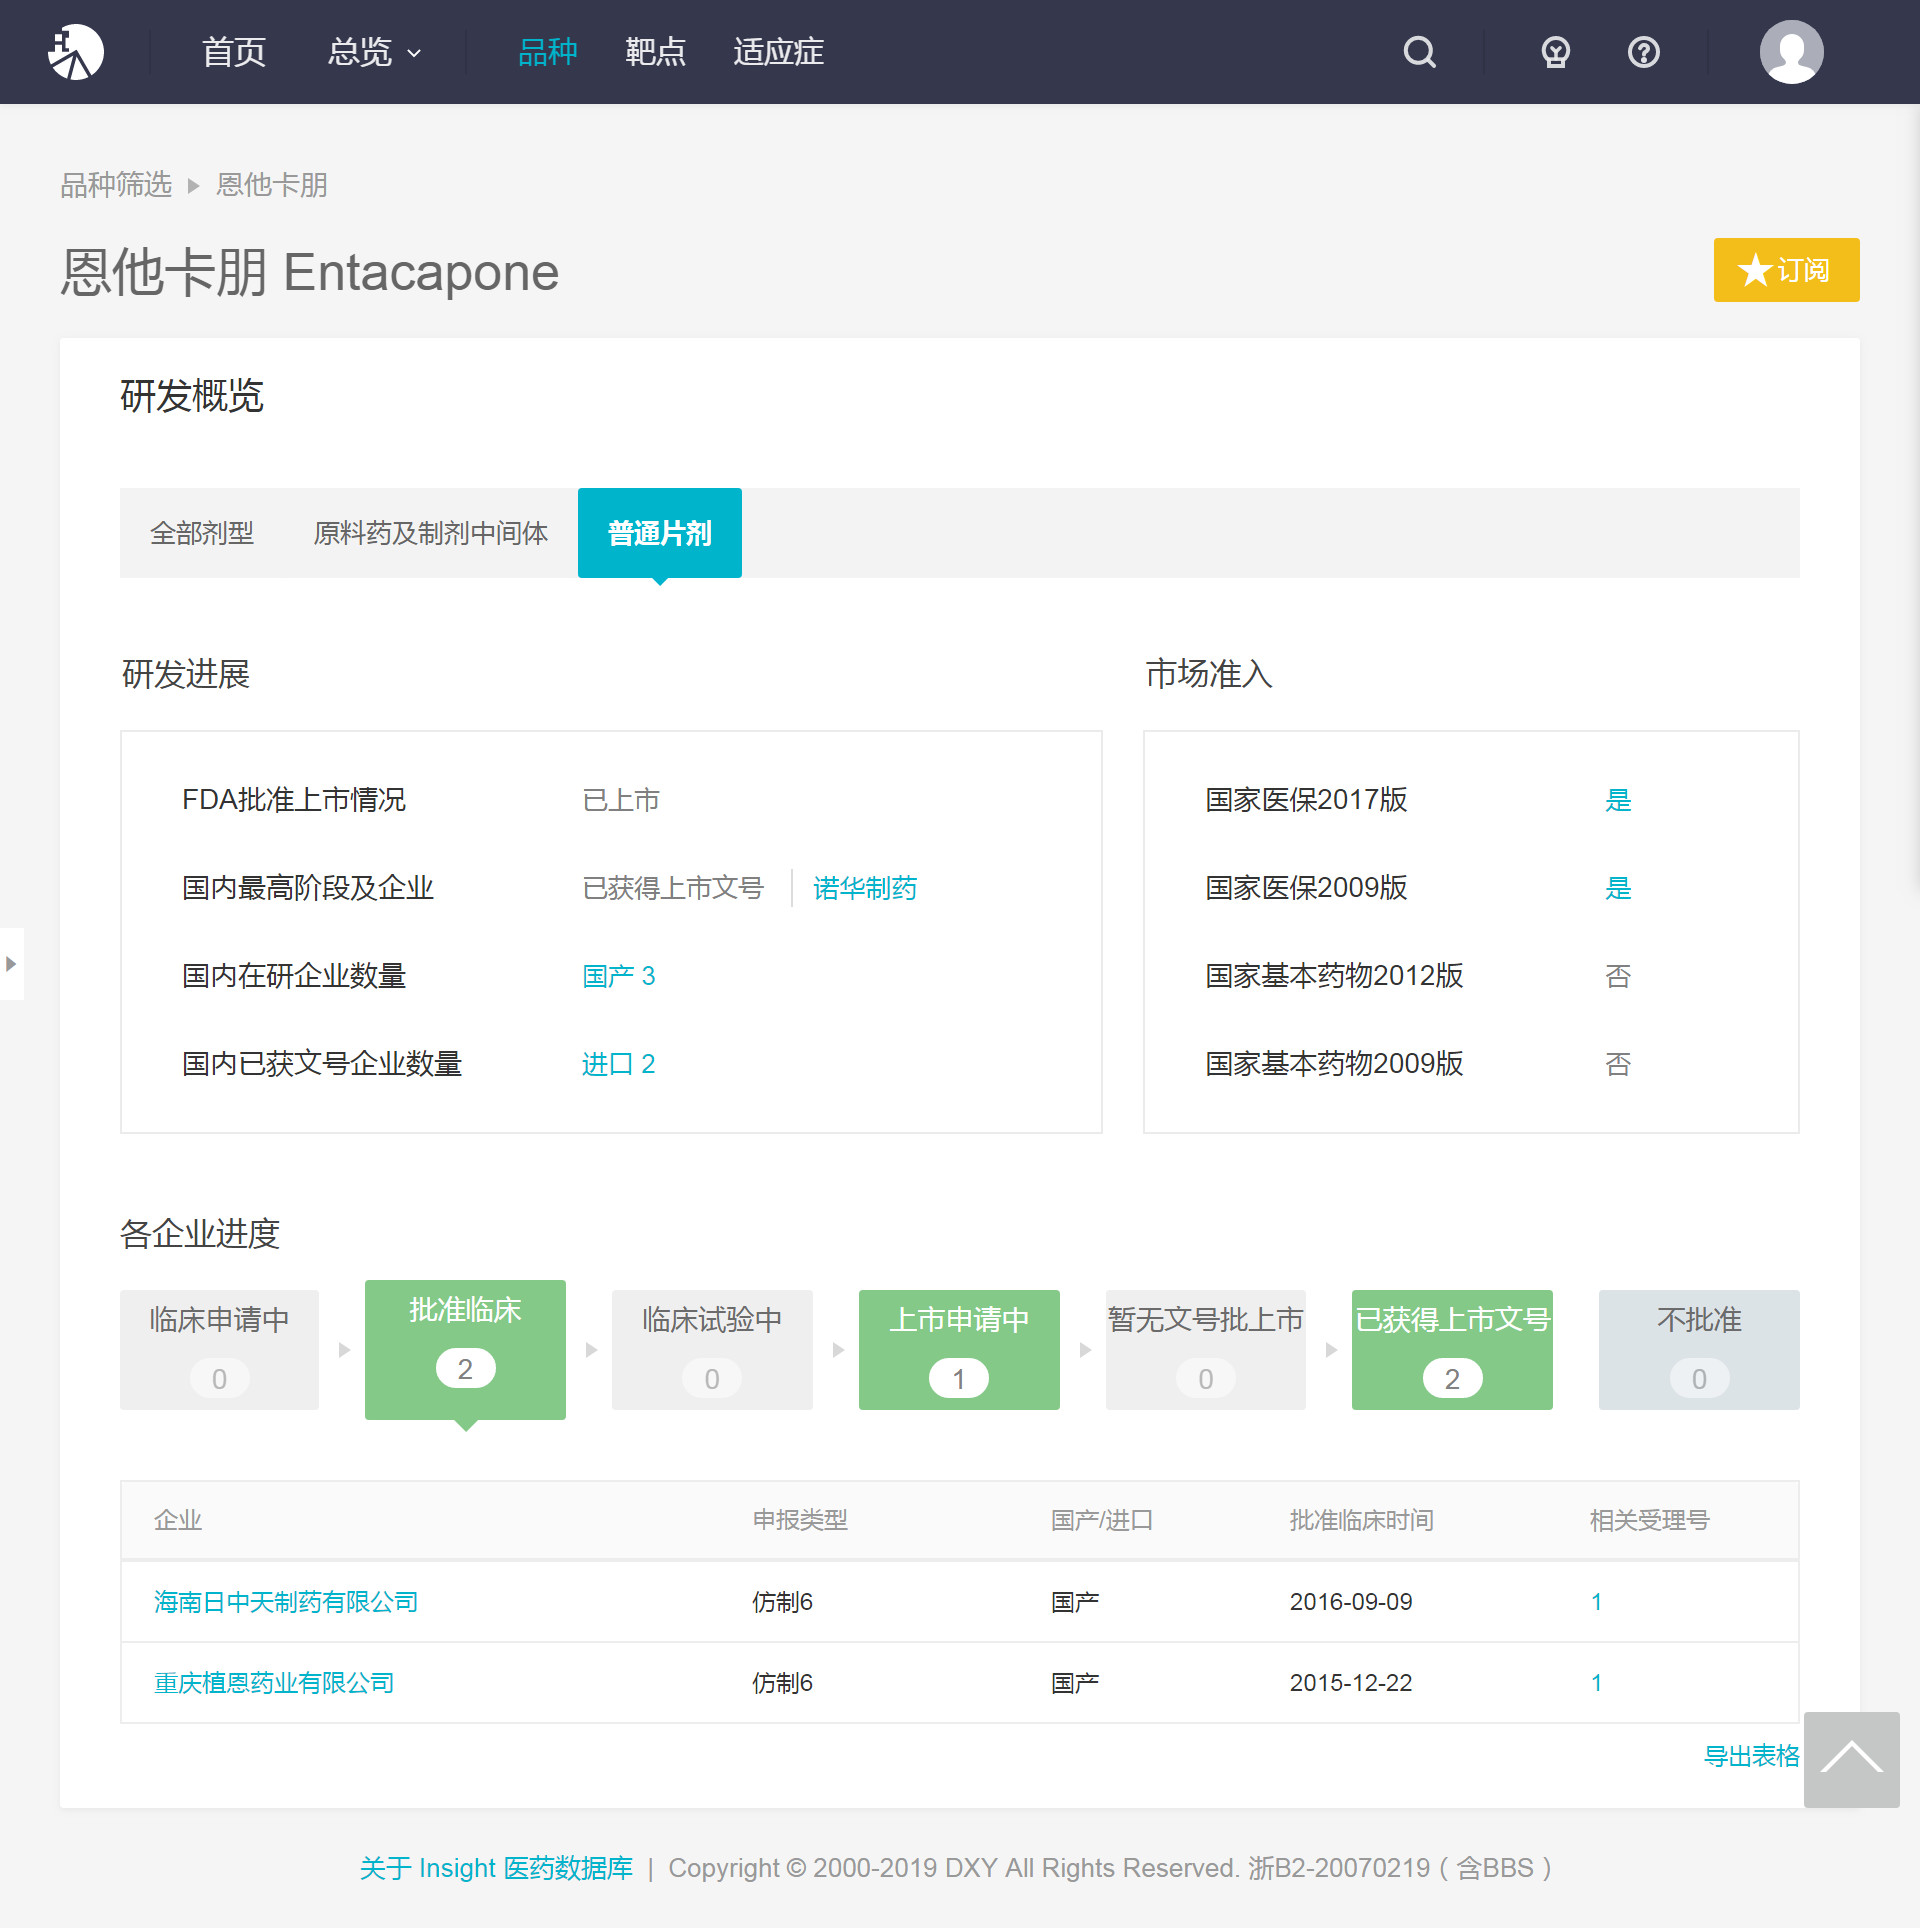The width and height of the screenshot is (1920, 1928).
Task: Expand the collapsed left side panel arrow
Action: (11, 964)
